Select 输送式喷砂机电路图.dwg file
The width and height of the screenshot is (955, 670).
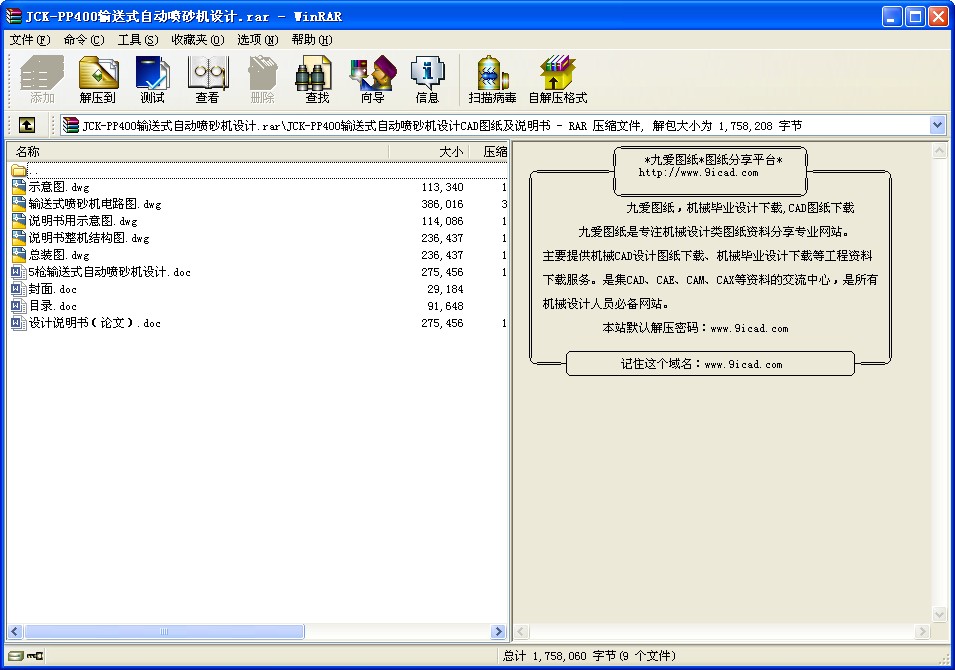tap(94, 204)
